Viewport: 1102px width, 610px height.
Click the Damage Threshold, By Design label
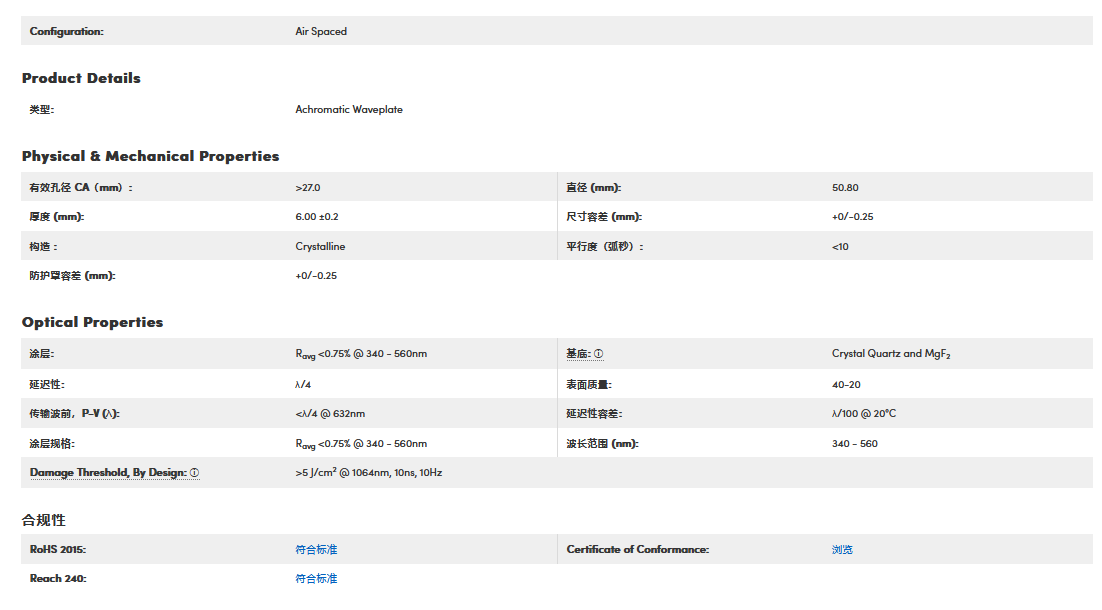pos(108,473)
